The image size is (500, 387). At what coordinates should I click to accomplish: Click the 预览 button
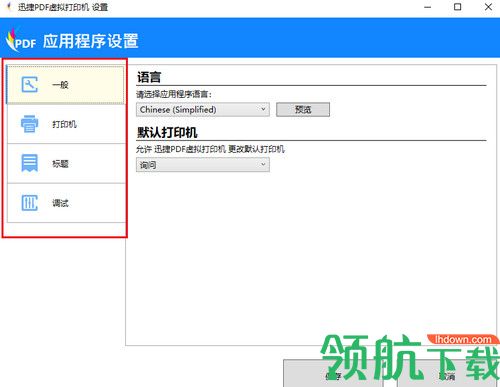[x=303, y=109]
